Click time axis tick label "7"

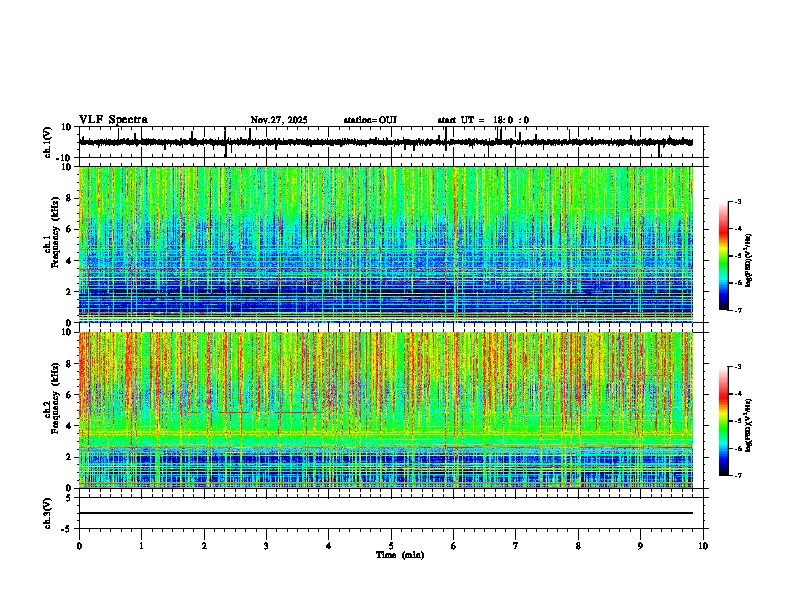coord(516,546)
